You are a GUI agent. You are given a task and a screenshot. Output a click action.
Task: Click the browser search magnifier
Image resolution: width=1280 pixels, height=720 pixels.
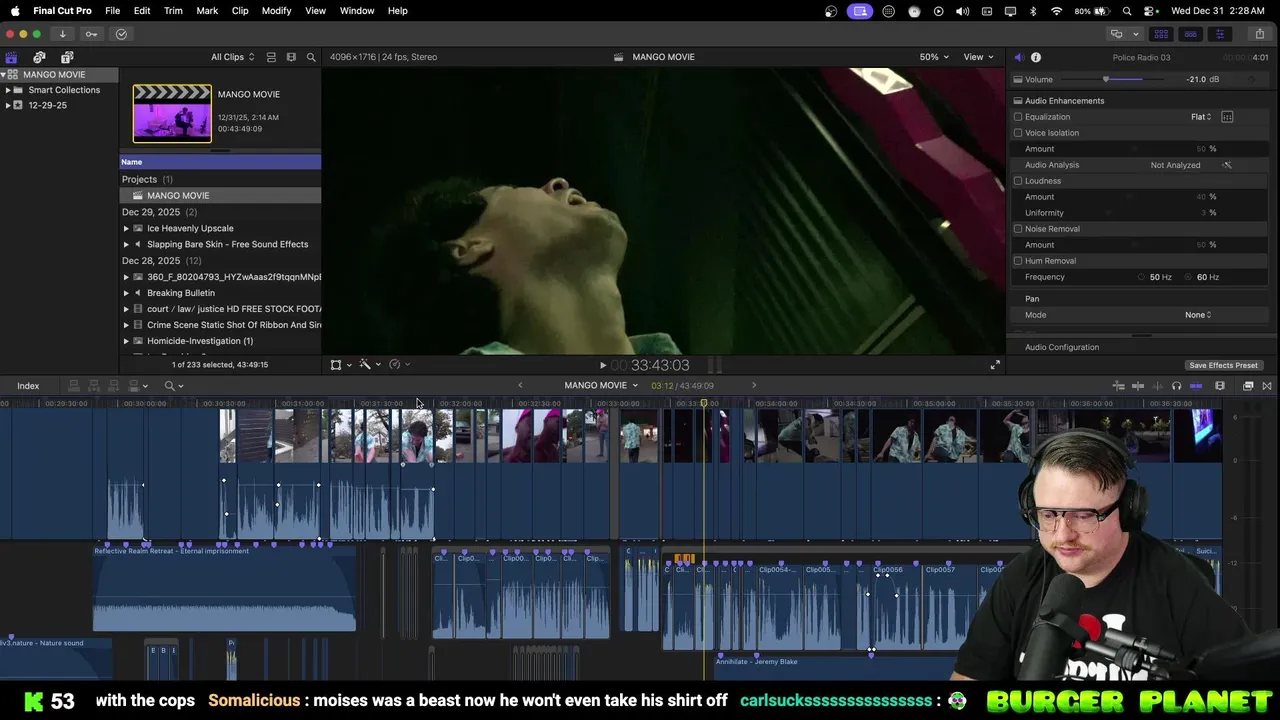pyautogui.click(x=311, y=57)
